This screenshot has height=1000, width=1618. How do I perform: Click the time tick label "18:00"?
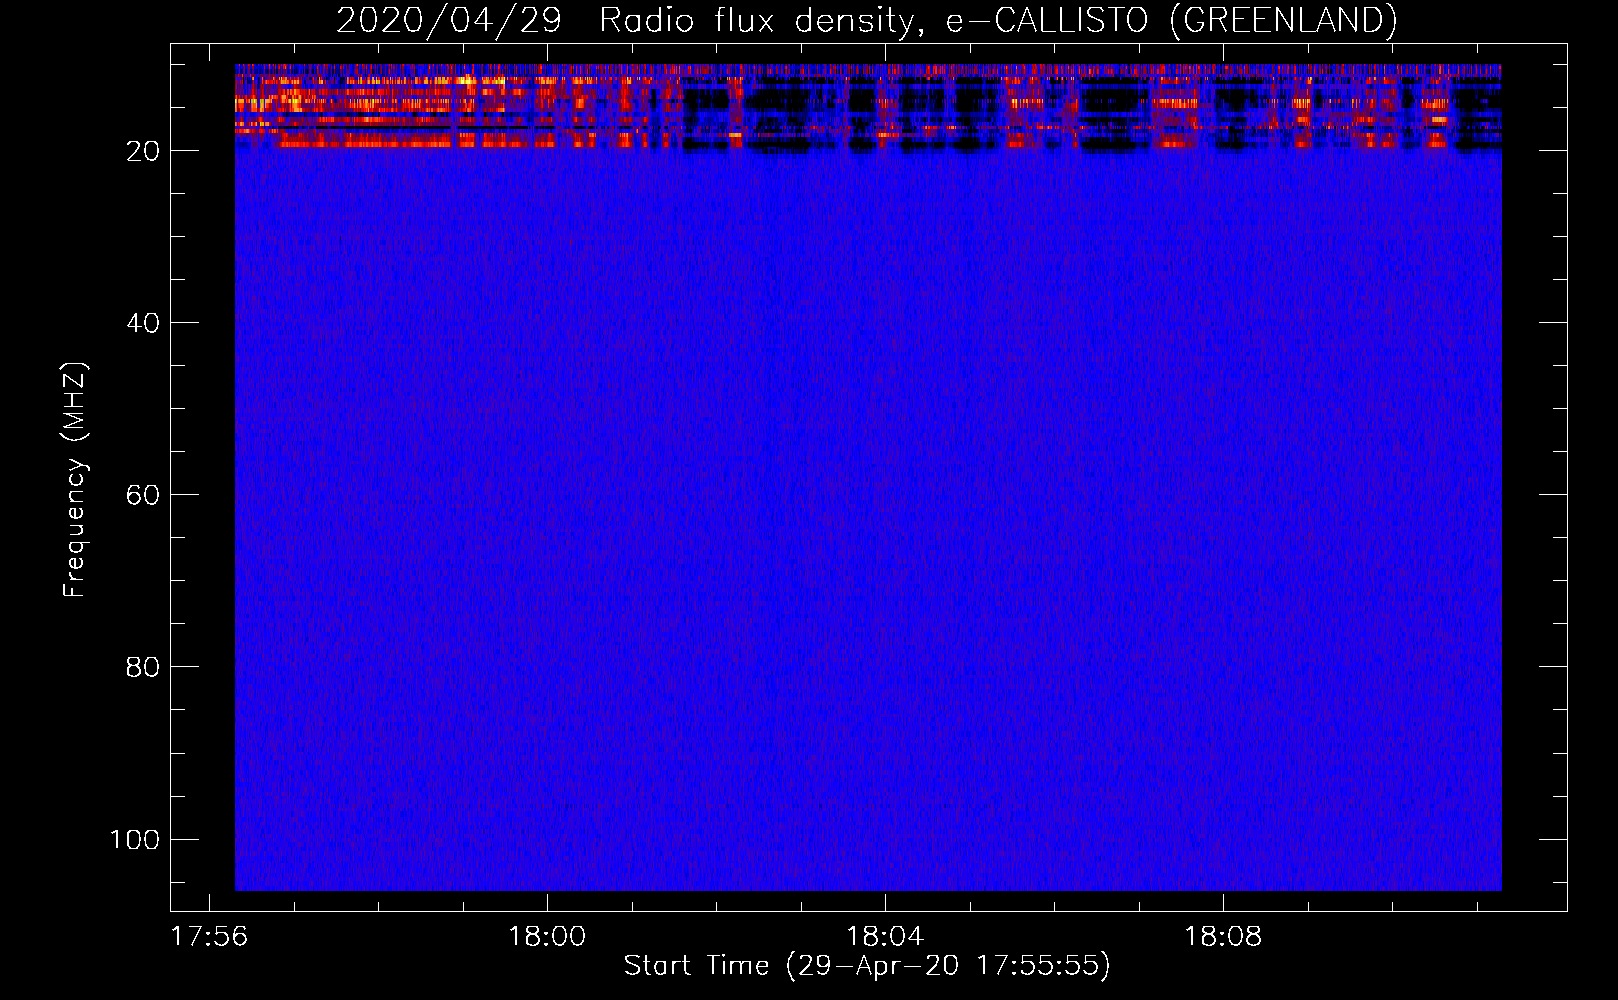click(x=547, y=937)
